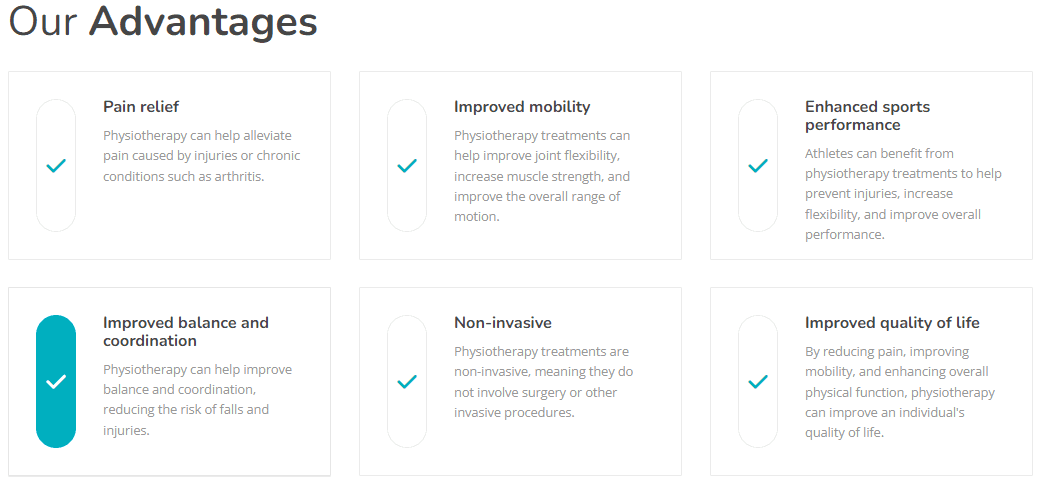This screenshot has width=1042, height=485.
Task: Click the joint flexibility description paragraph
Action: pos(542,176)
